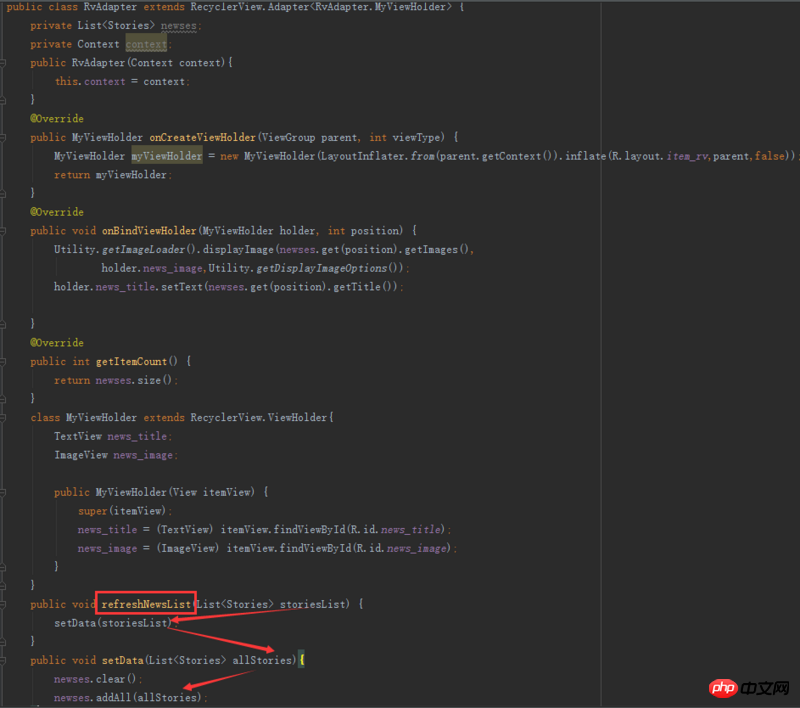The height and width of the screenshot is (708, 800).
Task: Click 'getImageLoader' method call
Action: click(143, 249)
